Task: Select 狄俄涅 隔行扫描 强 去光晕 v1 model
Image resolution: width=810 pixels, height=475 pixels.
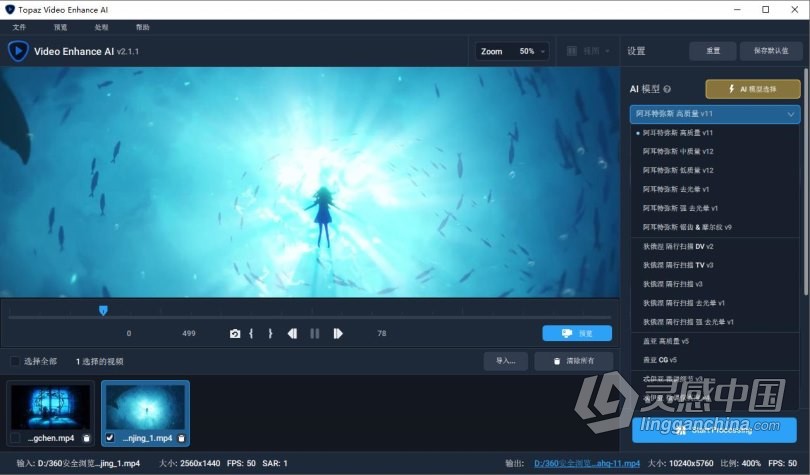Action: (x=715, y=322)
